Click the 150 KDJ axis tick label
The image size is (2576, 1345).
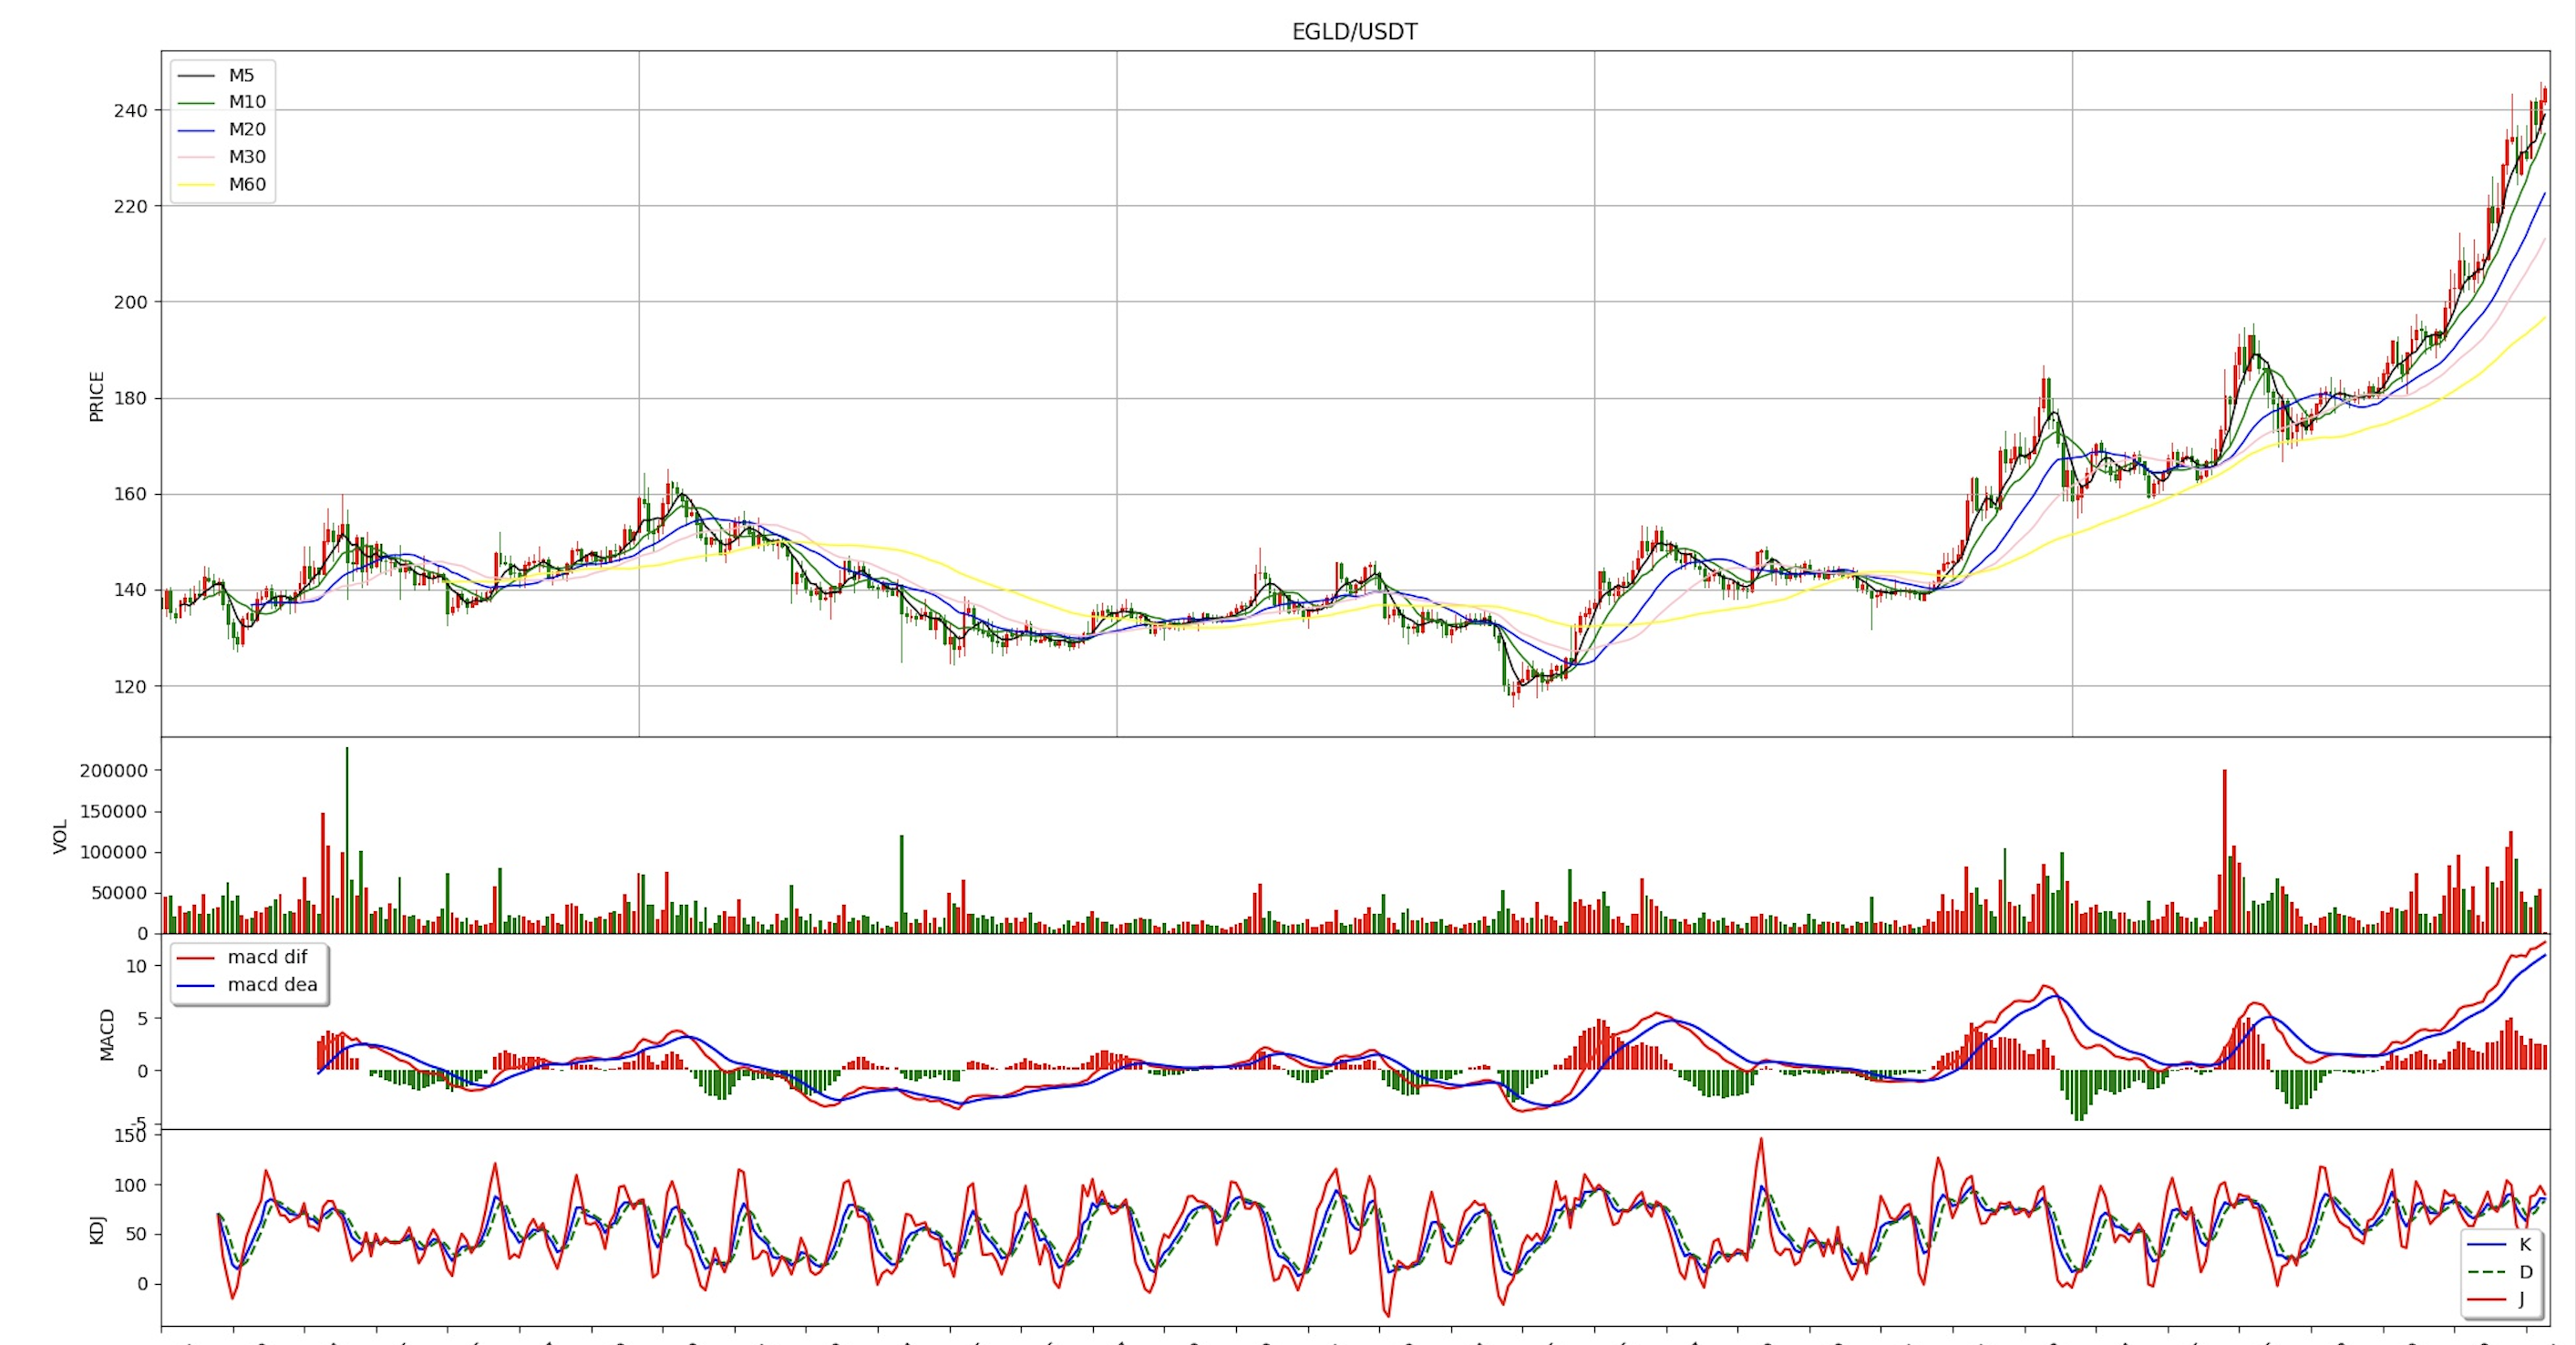pyautogui.click(x=130, y=1136)
